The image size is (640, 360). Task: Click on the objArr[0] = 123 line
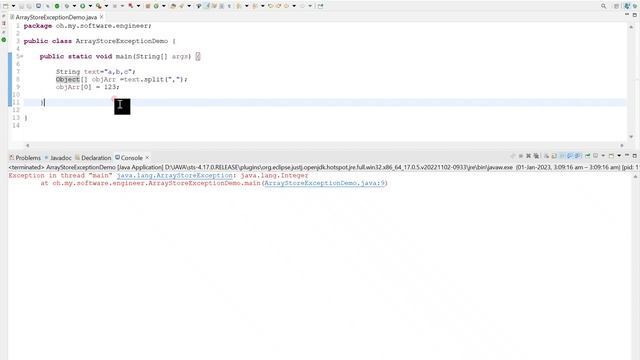[88, 87]
